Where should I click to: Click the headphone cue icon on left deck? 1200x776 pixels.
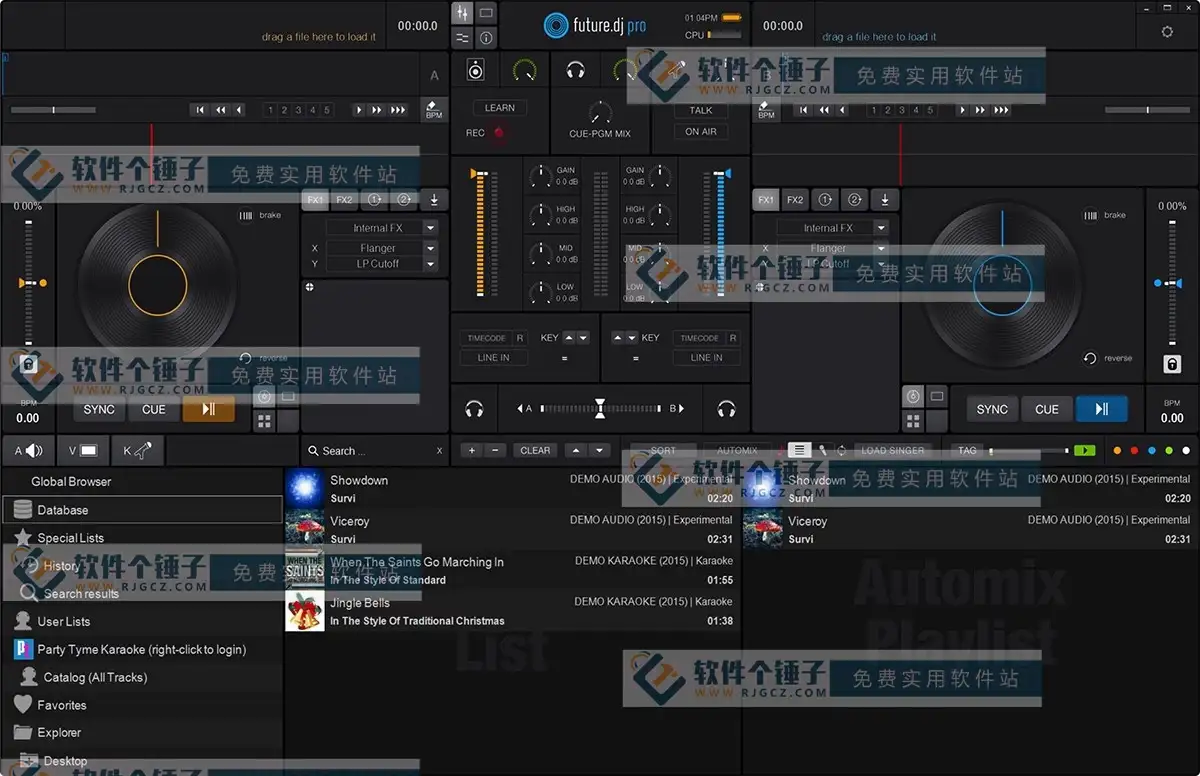(x=474, y=409)
